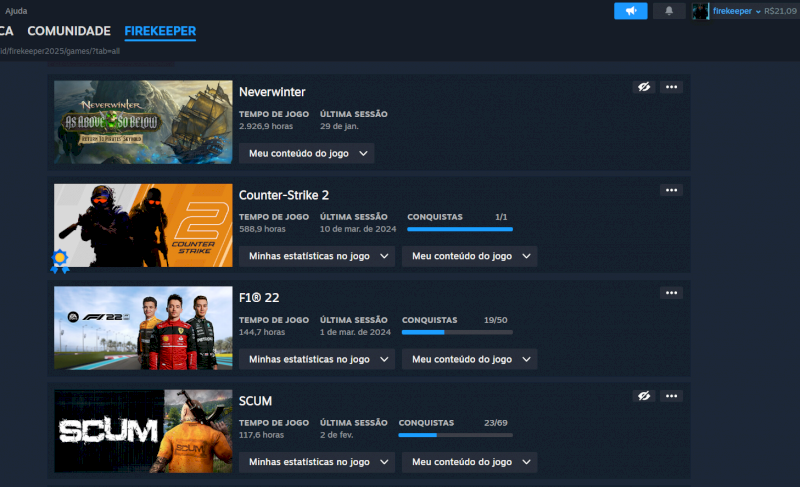Viewport: 800px width, 487px height.
Task: Expand Minhas estatísticas no jogo for SCUM
Action: [317, 462]
